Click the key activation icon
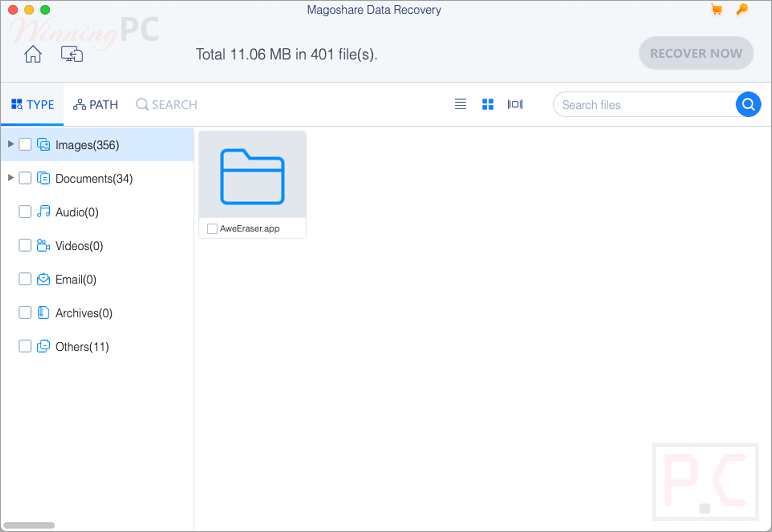 coord(741,9)
